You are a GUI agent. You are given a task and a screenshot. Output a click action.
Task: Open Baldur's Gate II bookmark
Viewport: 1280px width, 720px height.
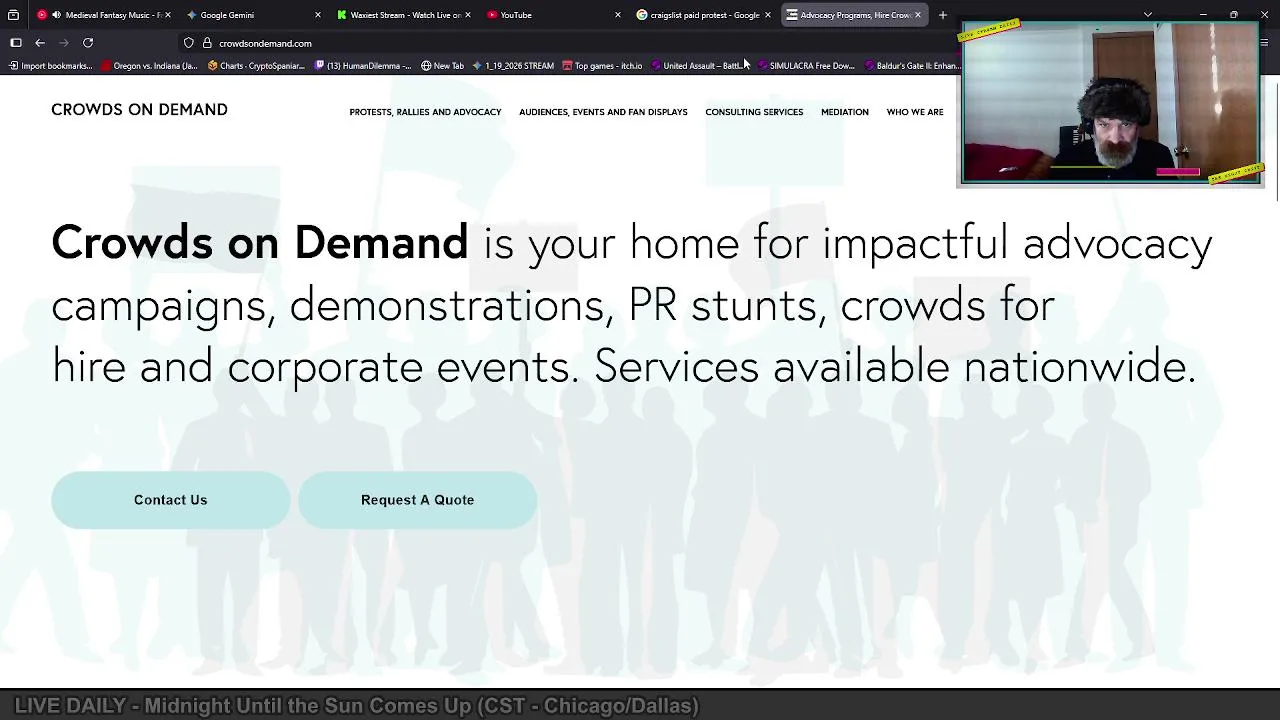(x=911, y=66)
